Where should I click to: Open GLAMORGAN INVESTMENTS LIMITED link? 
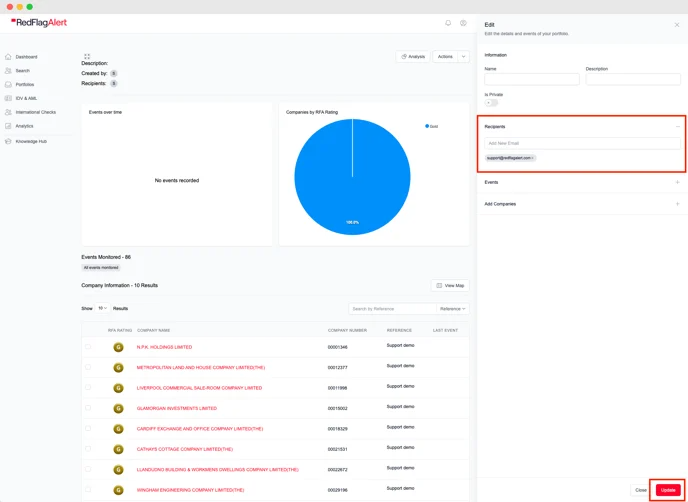point(176,408)
